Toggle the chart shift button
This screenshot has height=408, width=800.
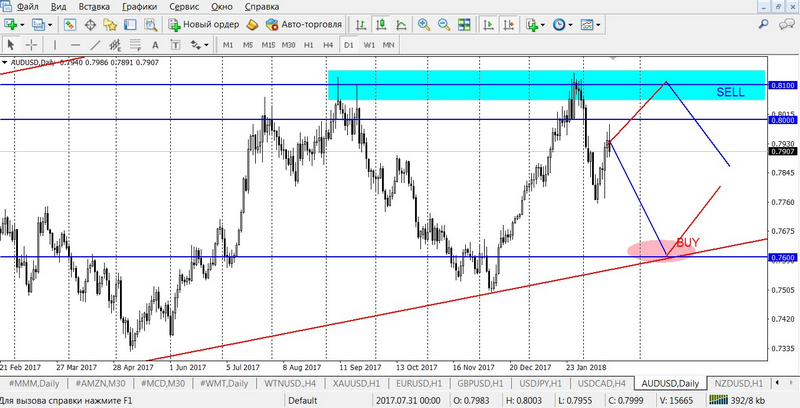[509, 24]
